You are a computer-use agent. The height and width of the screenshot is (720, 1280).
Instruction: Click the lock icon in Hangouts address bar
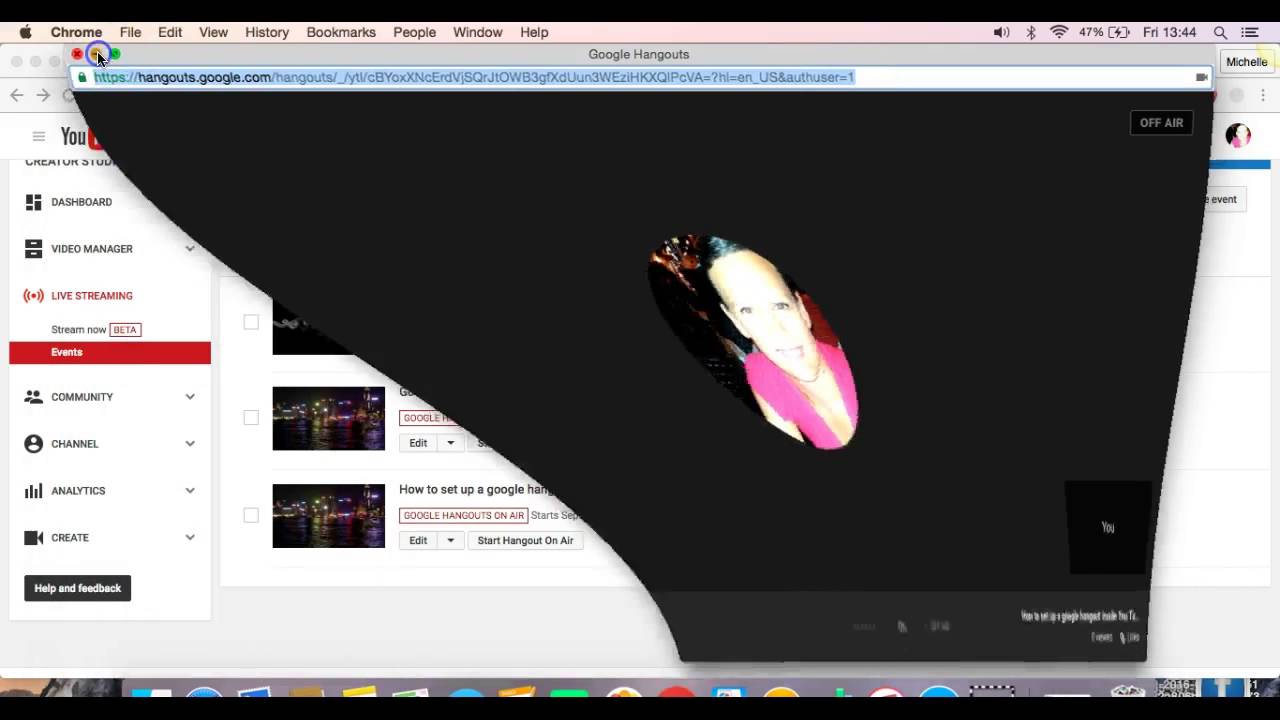pyautogui.click(x=82, y=77)
